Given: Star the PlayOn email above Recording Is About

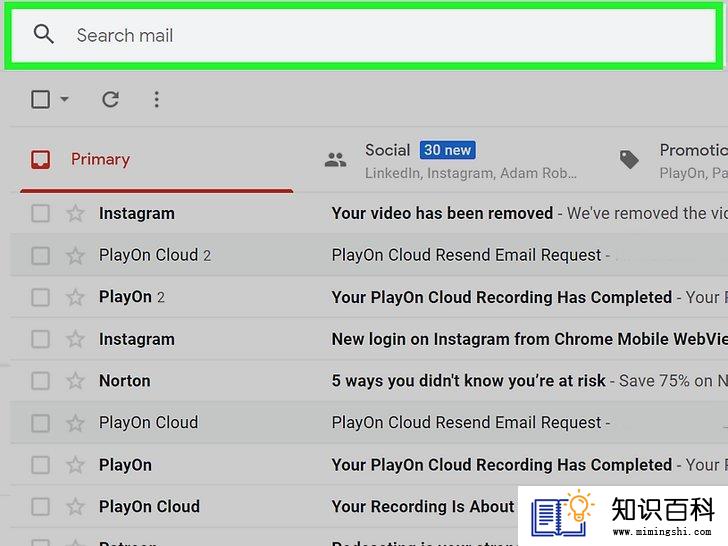Looking at the screenshot, I should click(x=75, y=465).
